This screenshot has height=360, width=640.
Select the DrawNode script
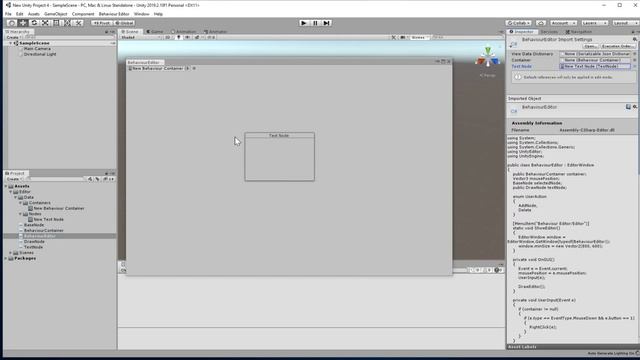pyautogui.click(x=34, y=242)
